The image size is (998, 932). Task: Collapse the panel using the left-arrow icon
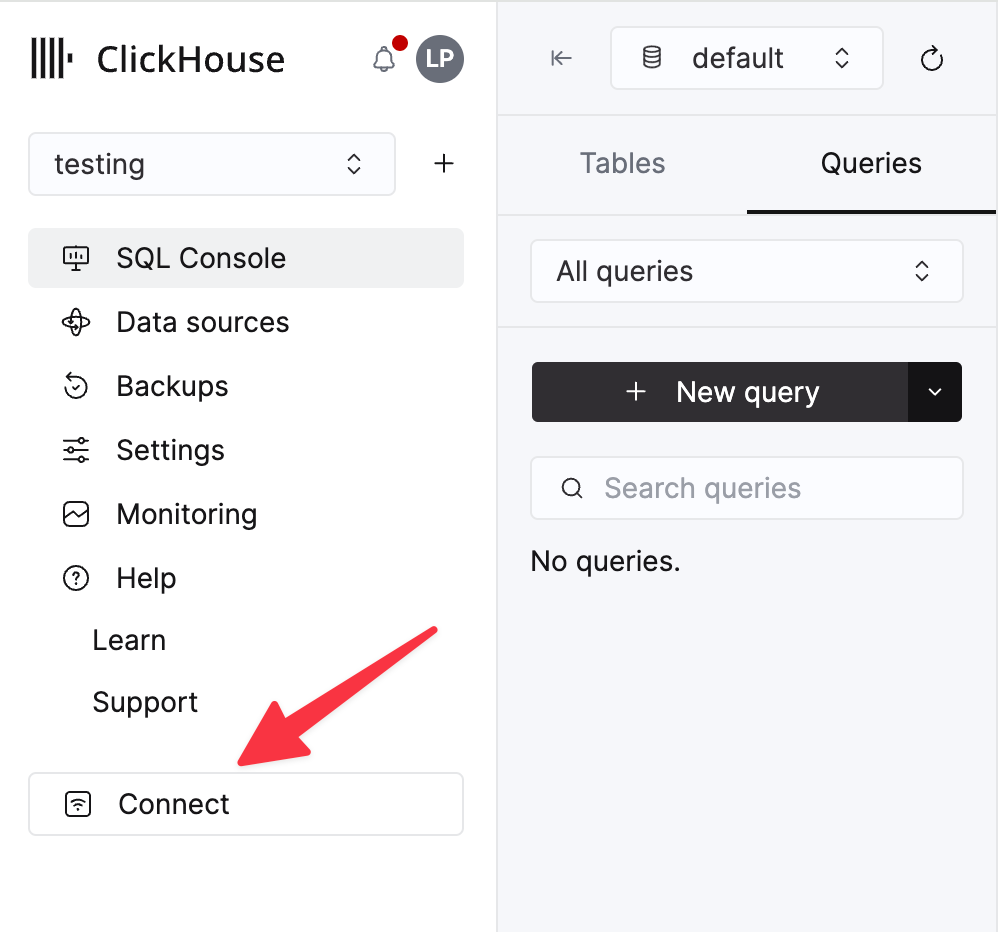coord(561,58)
